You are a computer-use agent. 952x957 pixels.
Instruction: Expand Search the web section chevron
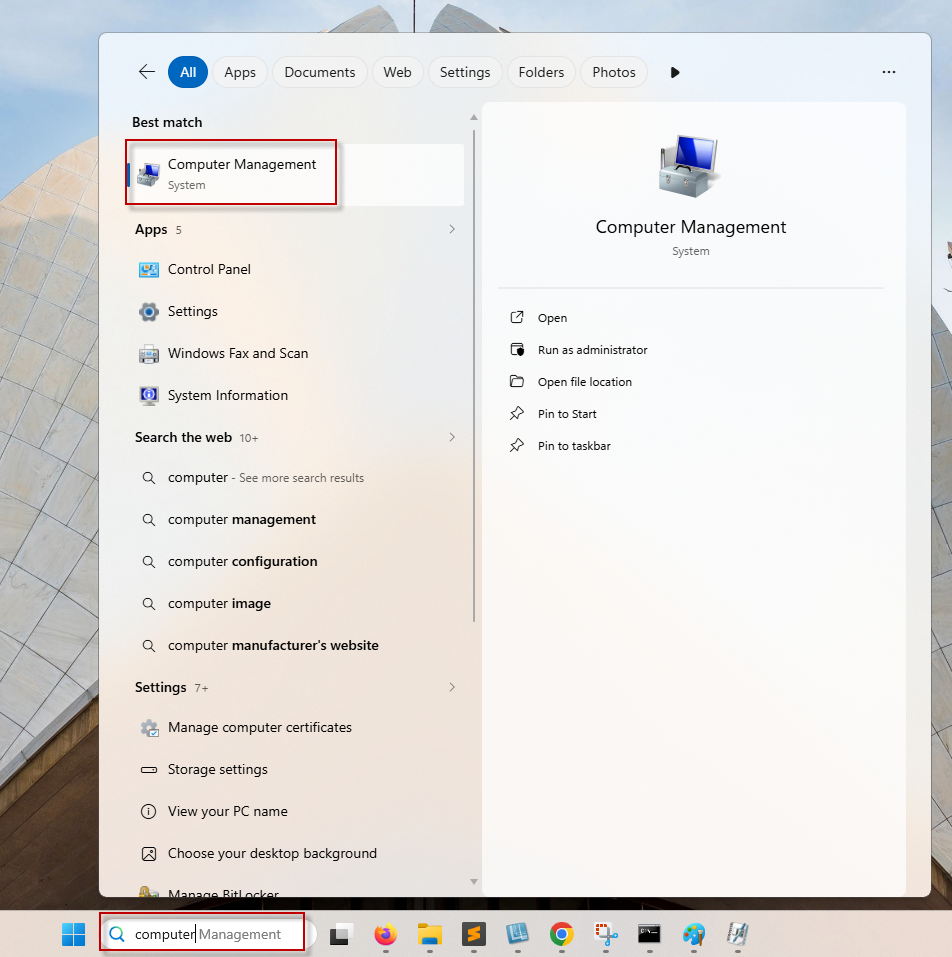[452, 437]
